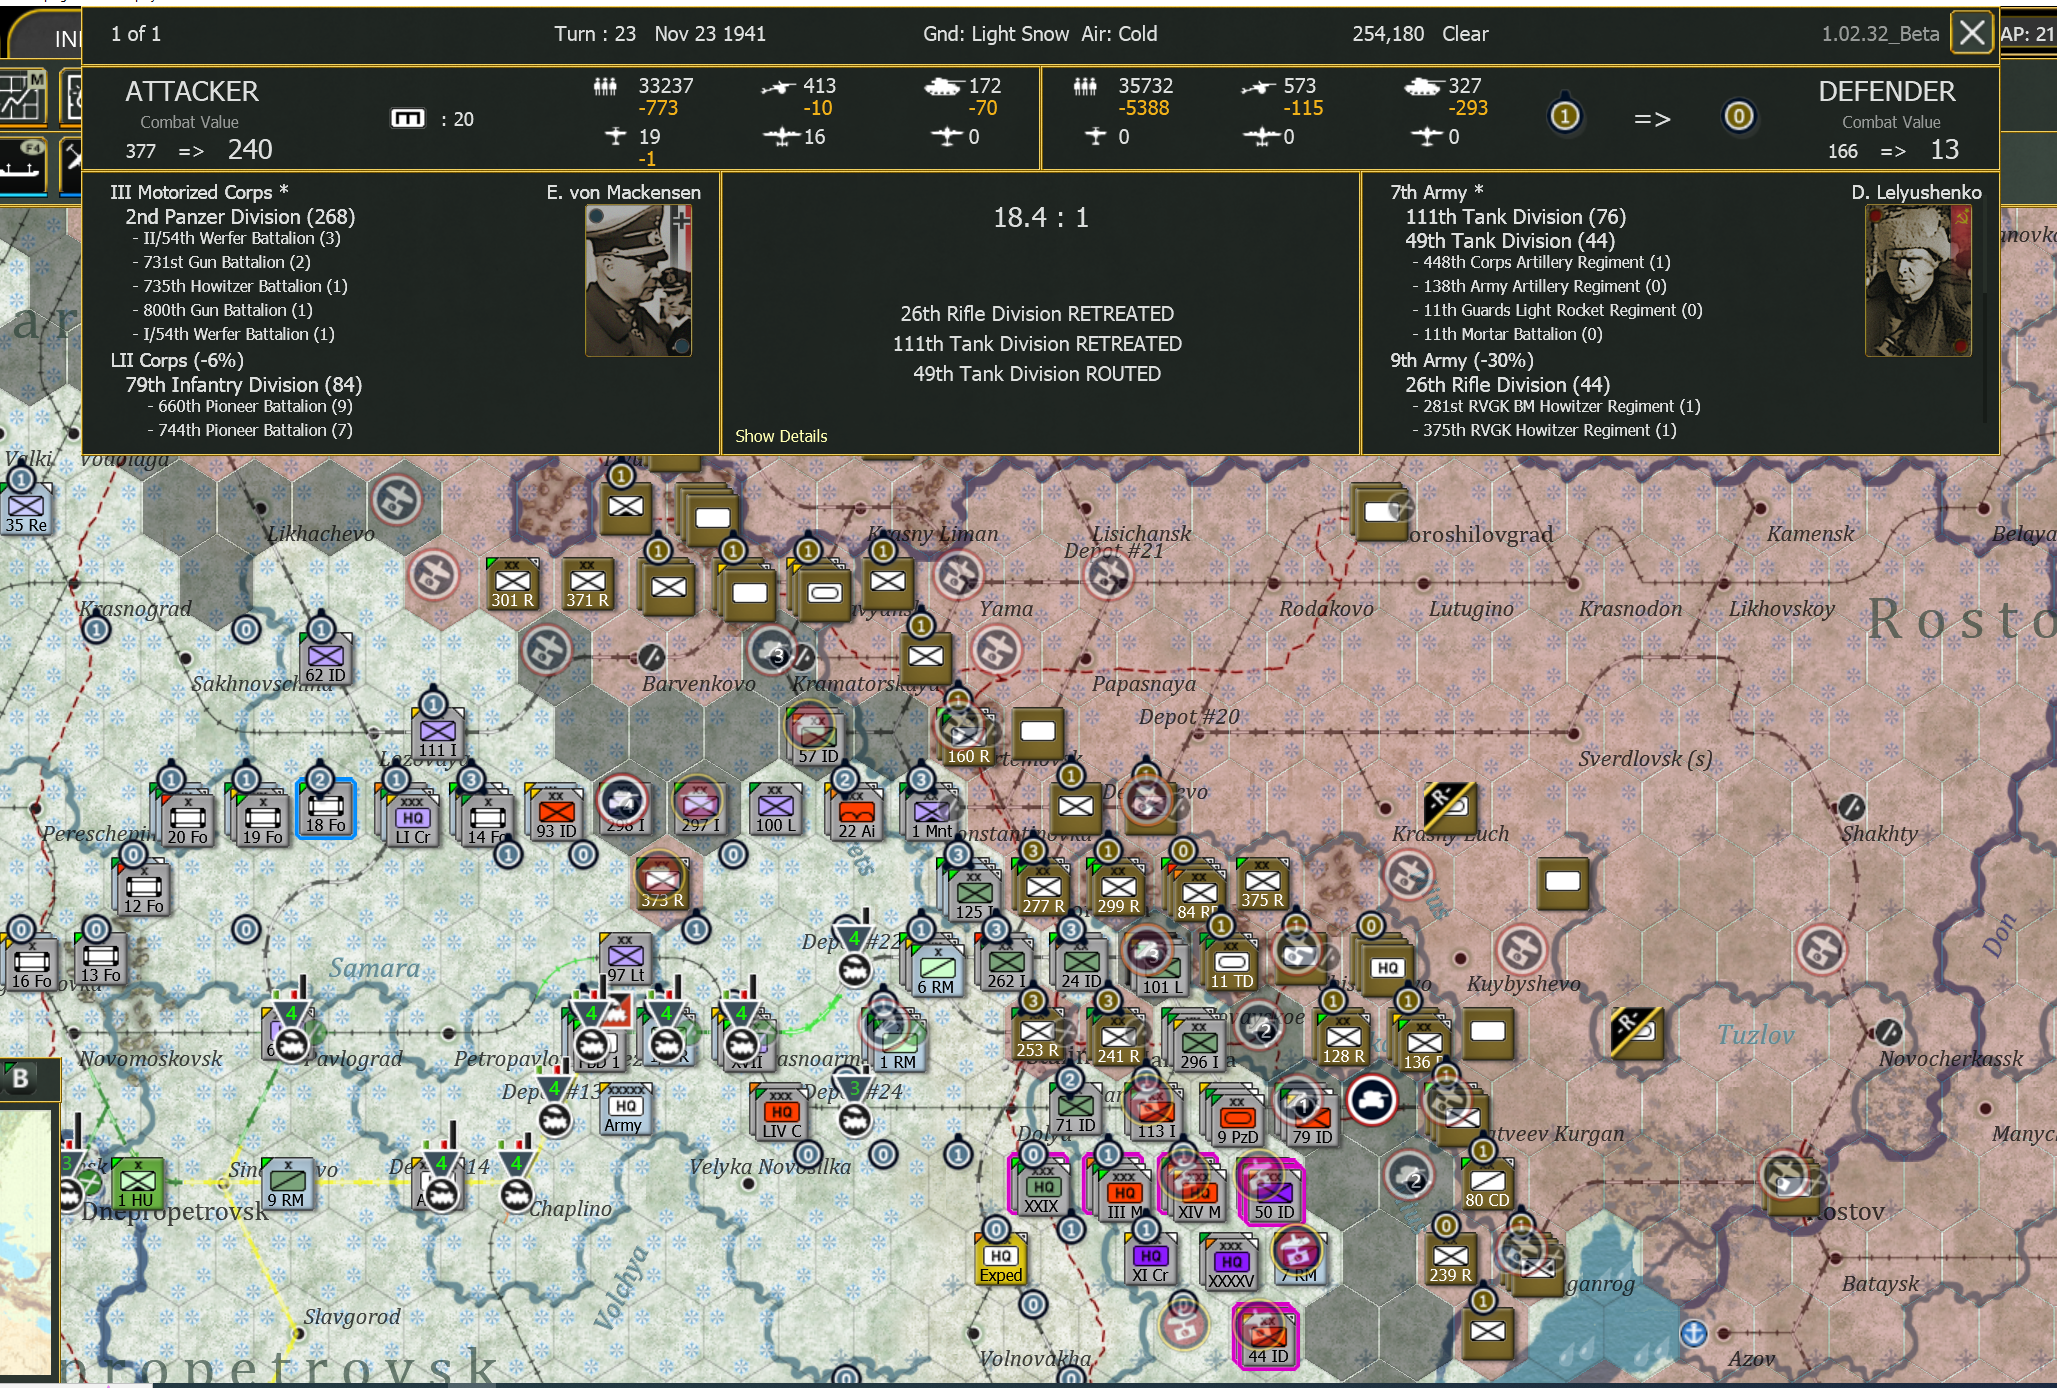
Task: Select Soviet 371 R rifle division counter
Action: 587,584
